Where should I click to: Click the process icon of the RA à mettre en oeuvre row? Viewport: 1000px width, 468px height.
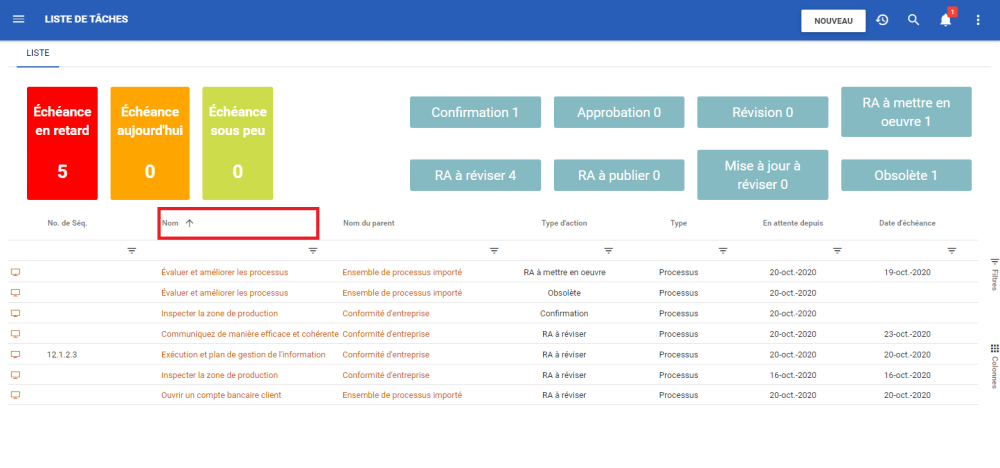pyautogui.click(x=16, y=272)
